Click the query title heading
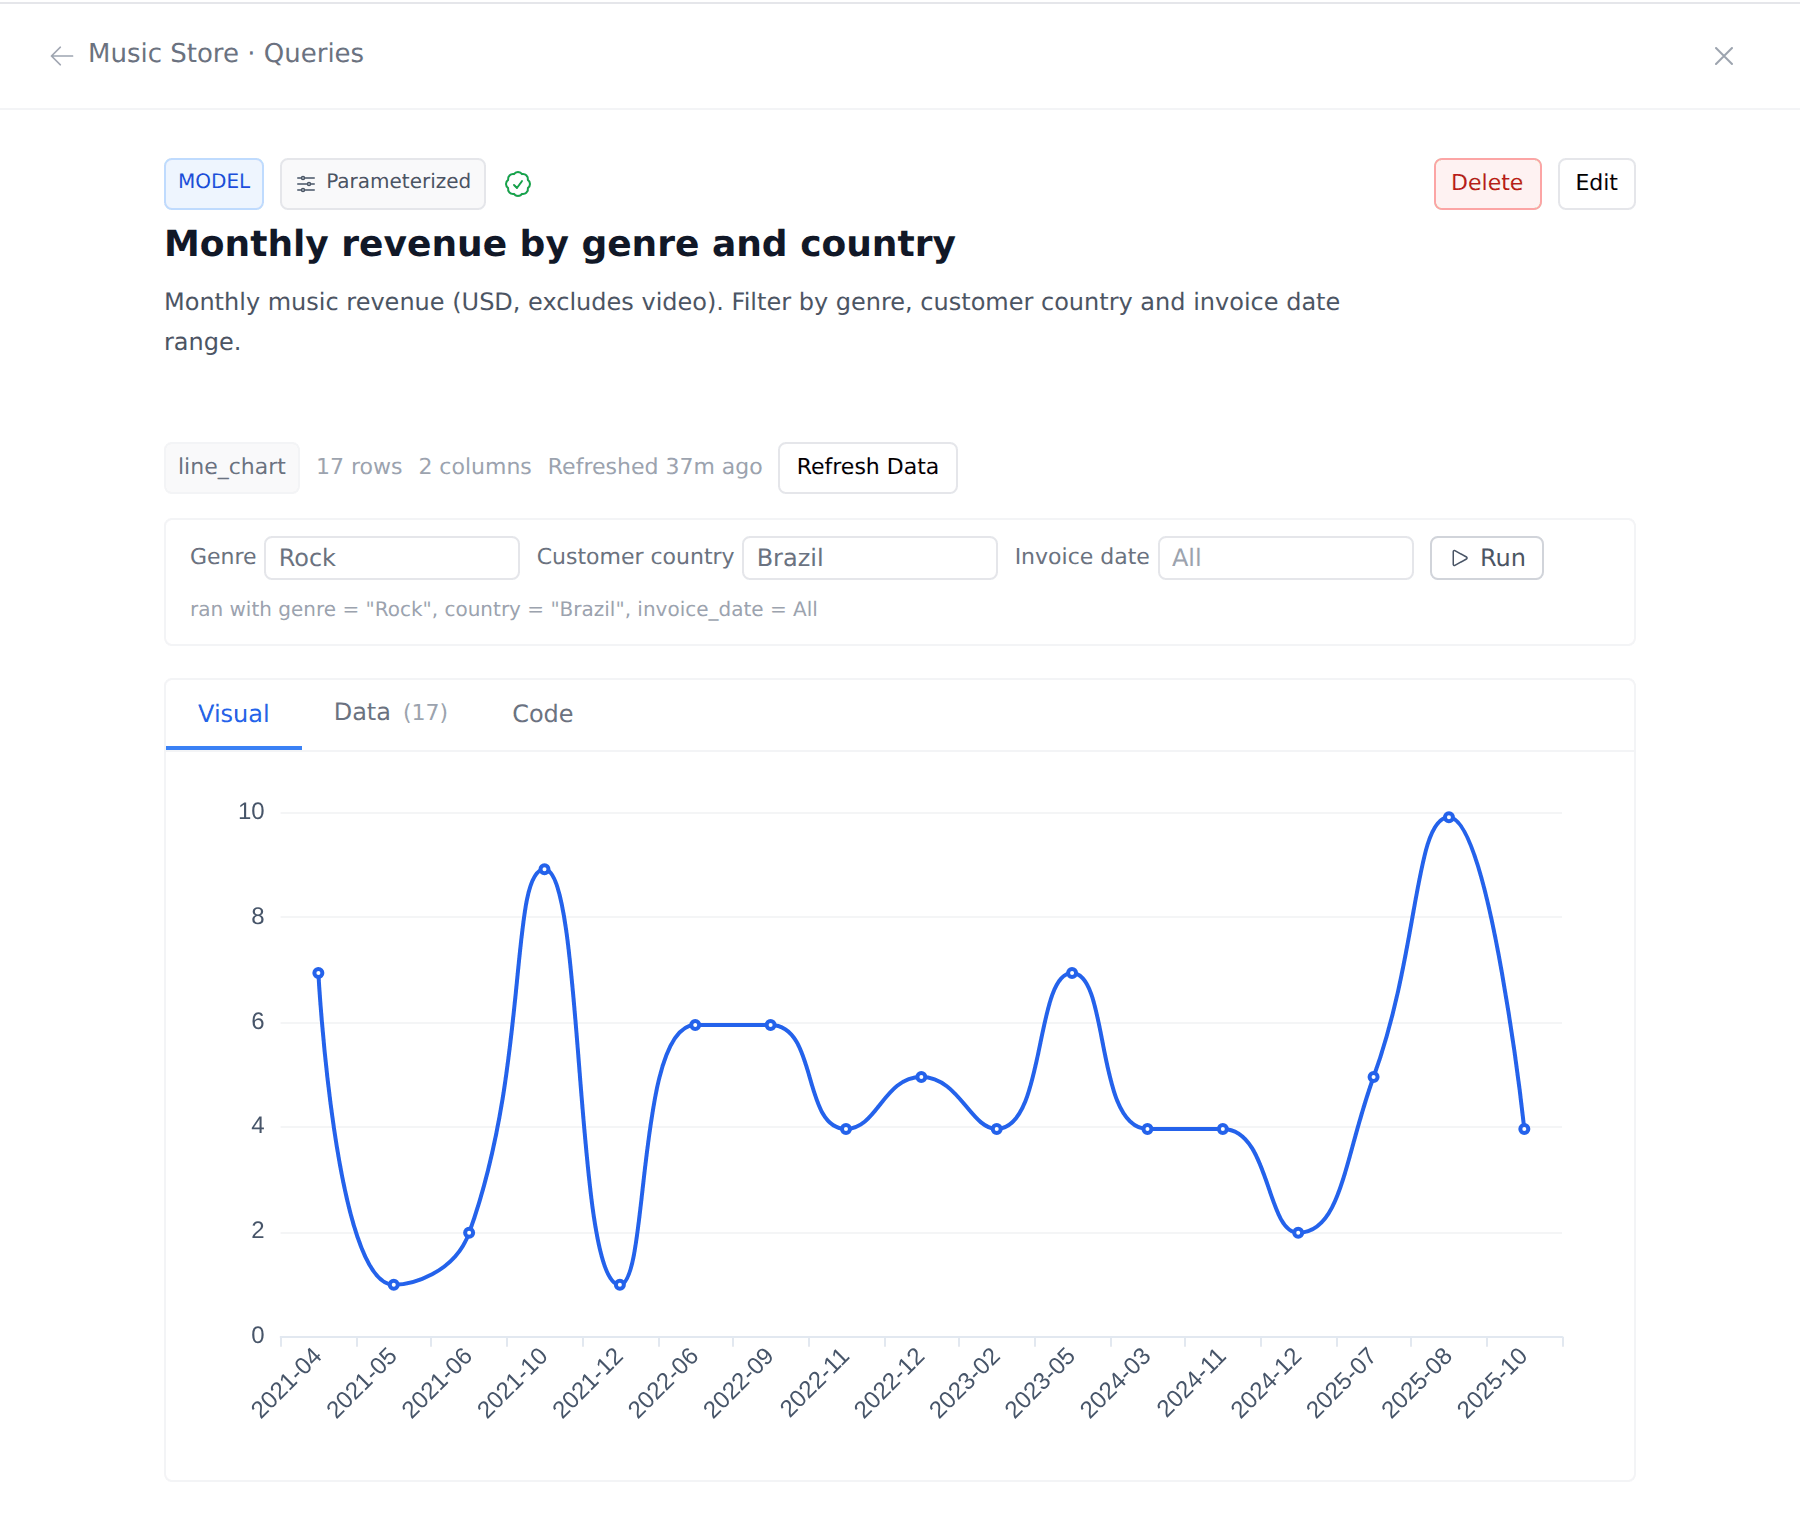The height and width of the screenshot is (1520, 1800). pos(560,243)
